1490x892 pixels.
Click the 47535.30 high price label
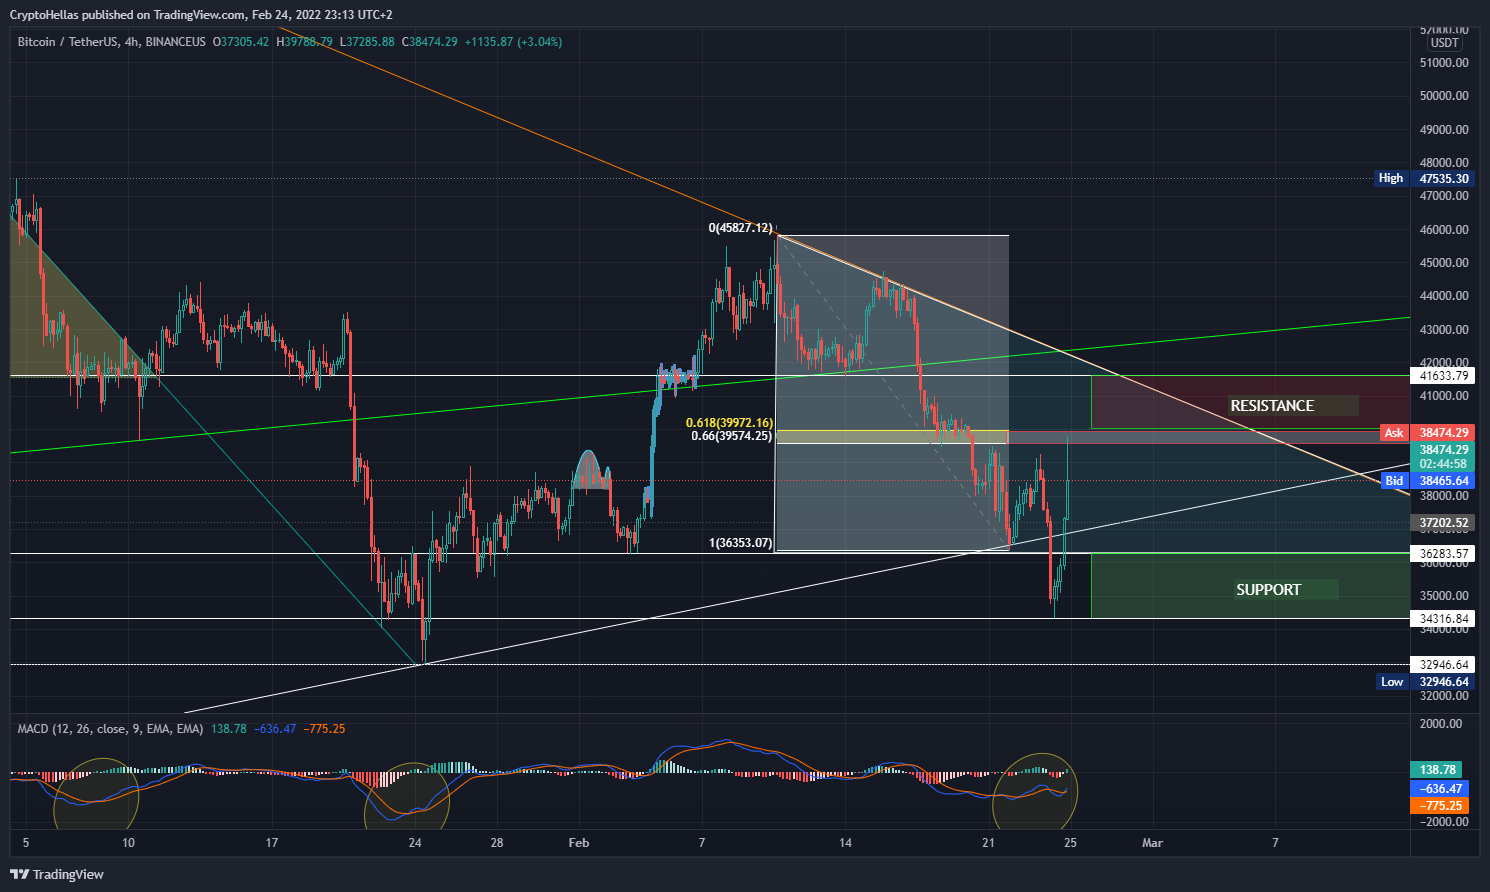pos(1445,179)
